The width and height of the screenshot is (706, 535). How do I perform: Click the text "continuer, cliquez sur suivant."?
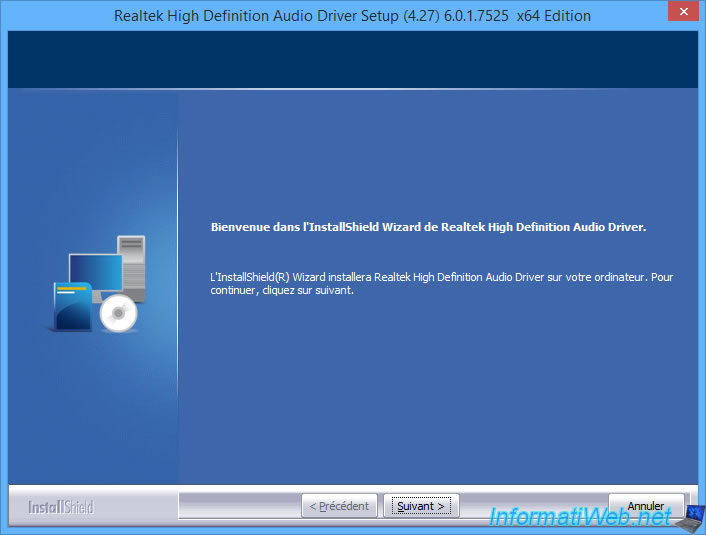click(282, 290)
